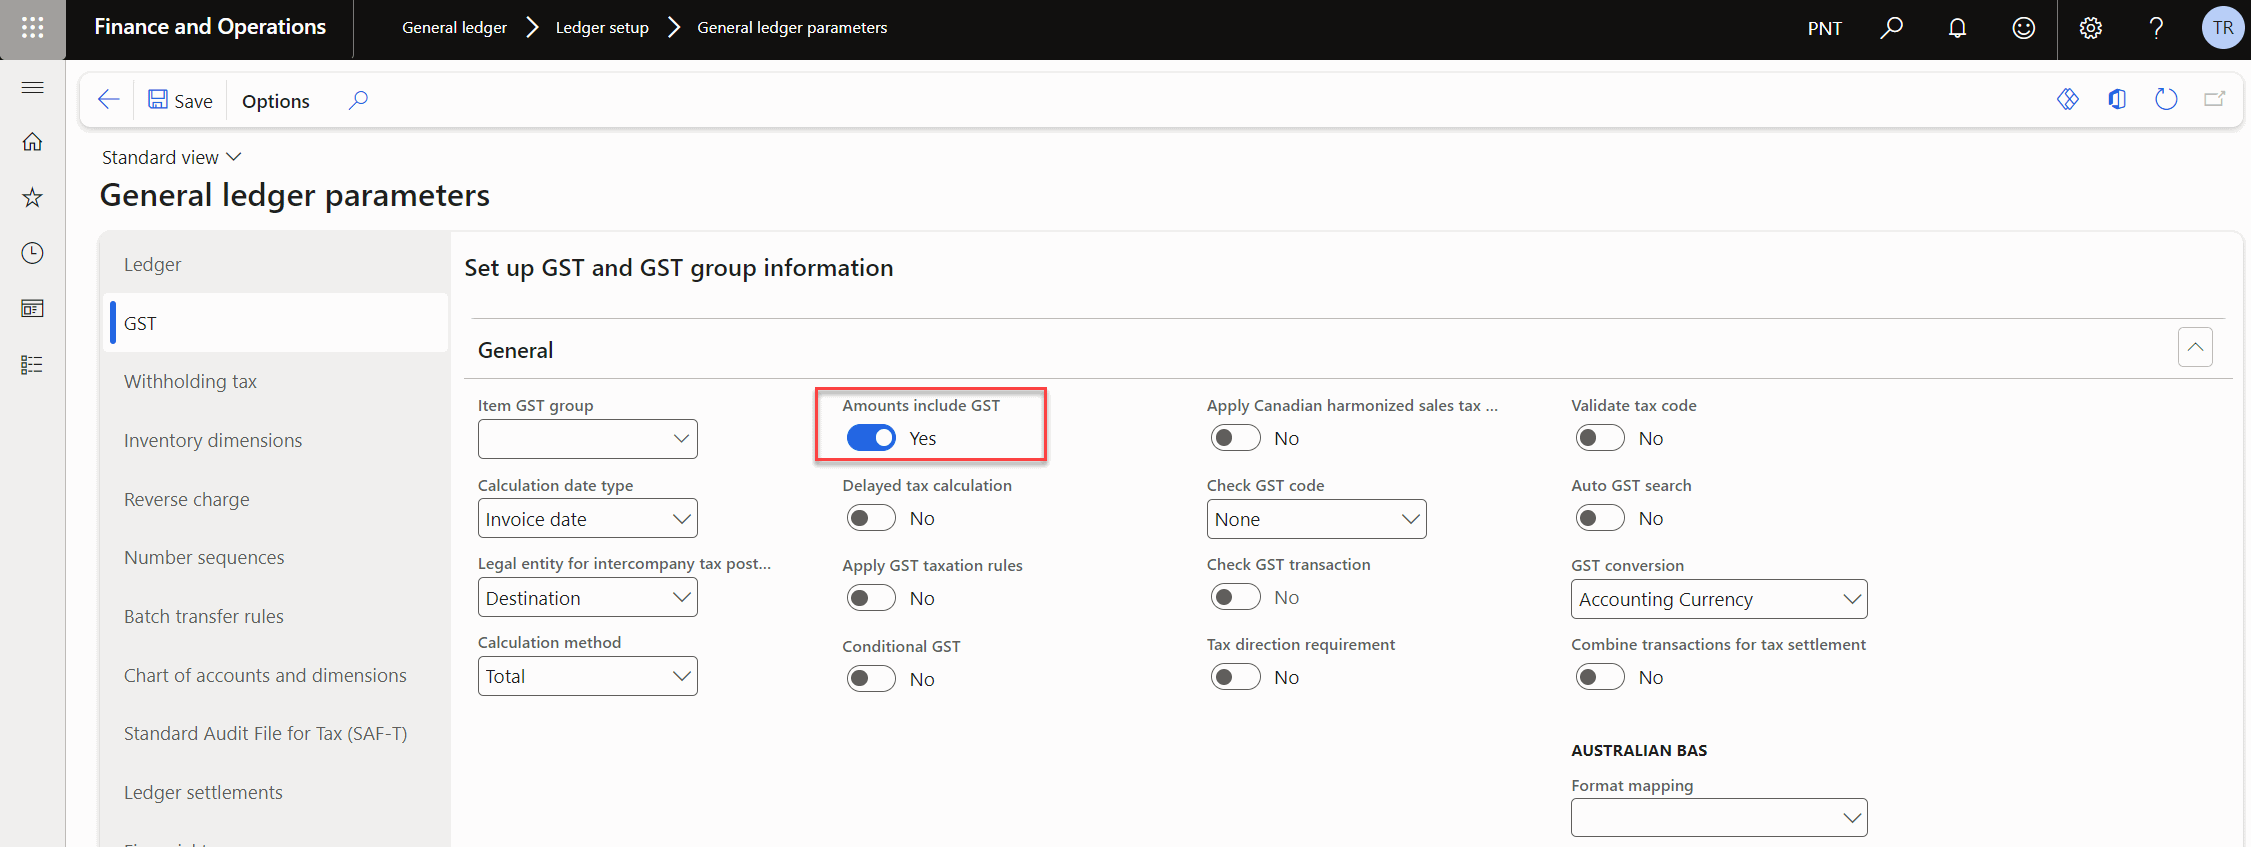Open Legal entity for intercompany tax dropdown
This screenshot has width=2251, height=847.
point(588,598)
